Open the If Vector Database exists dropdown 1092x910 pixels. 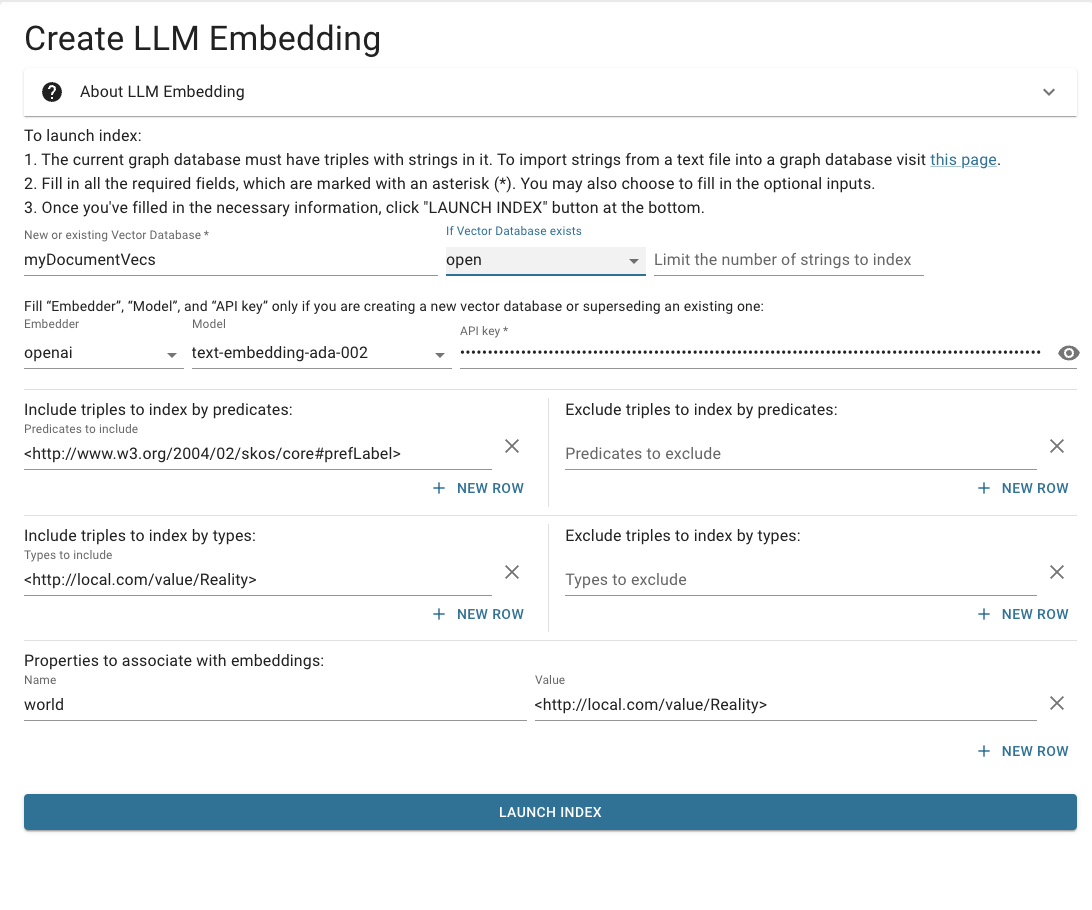coord(544,260)
